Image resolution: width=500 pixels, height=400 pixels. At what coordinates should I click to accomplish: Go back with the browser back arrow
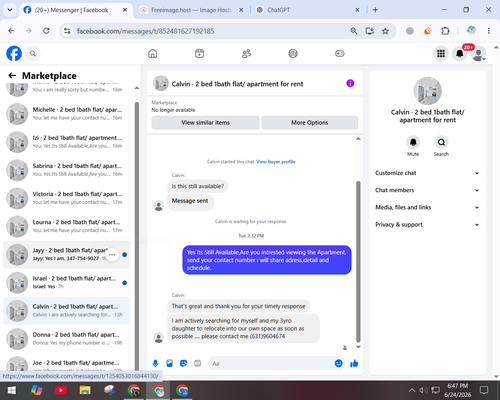click(11, 31)
